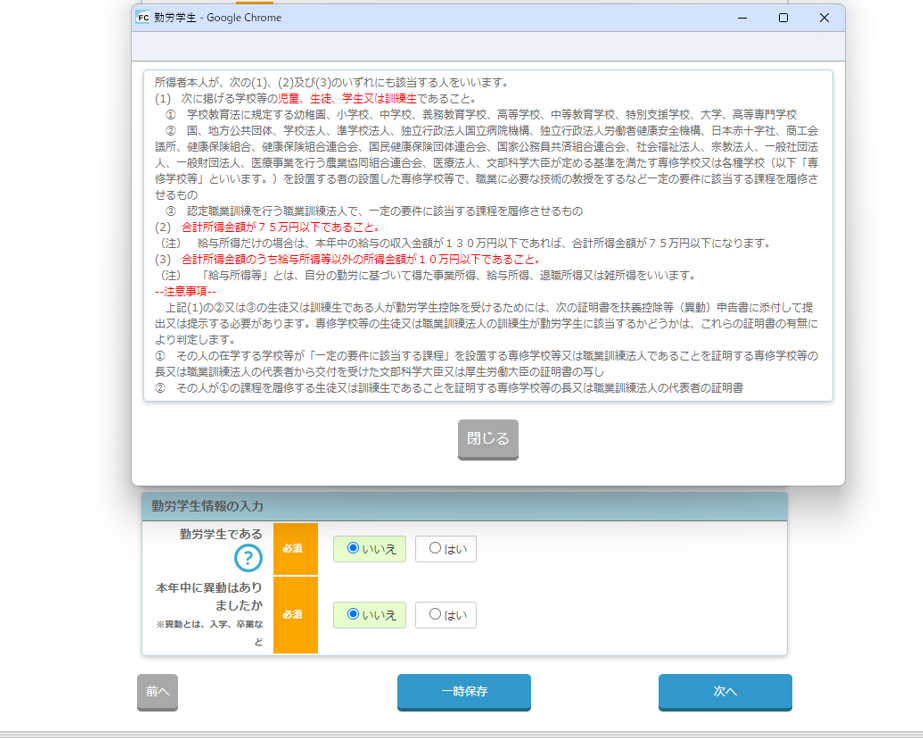Maximize the 勤労学生 popup window

(x=783, y=18)
